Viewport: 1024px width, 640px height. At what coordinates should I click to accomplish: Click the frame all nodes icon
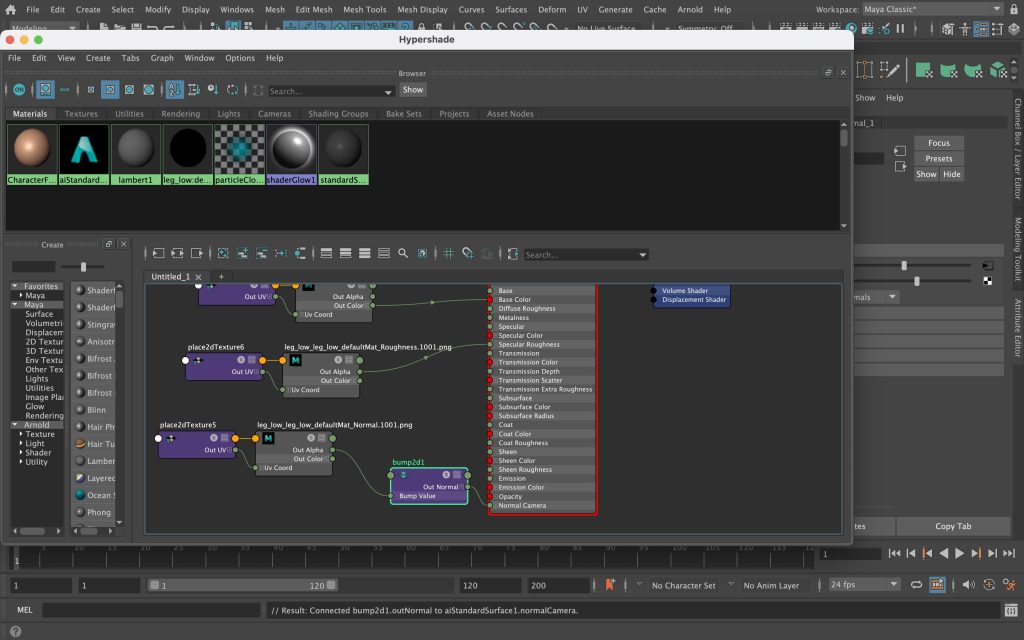[223, 253]
